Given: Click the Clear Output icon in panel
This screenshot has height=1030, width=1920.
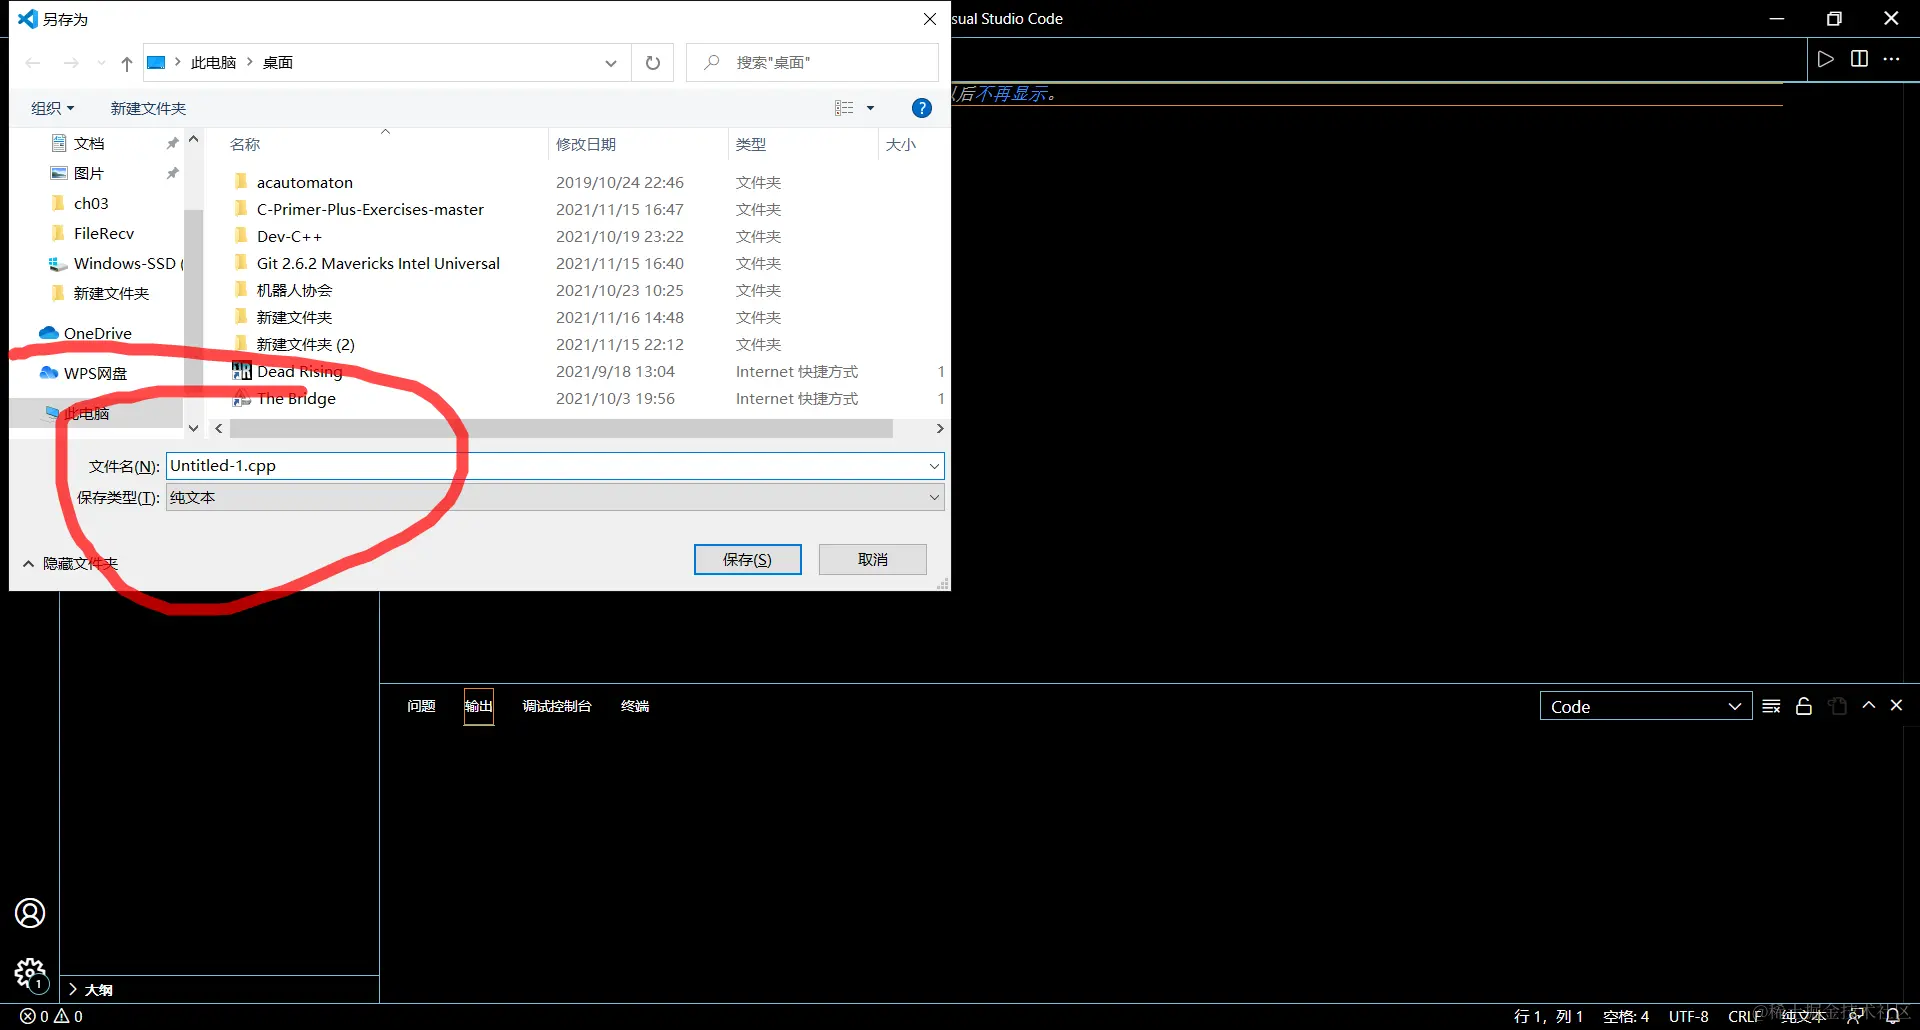Looking at the screenshot, I should coord(1771,706).
